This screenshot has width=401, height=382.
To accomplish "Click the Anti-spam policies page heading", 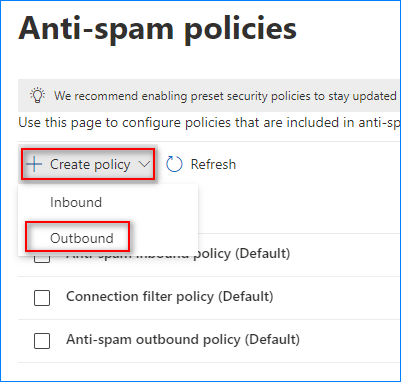I will [x=157, y=28].
